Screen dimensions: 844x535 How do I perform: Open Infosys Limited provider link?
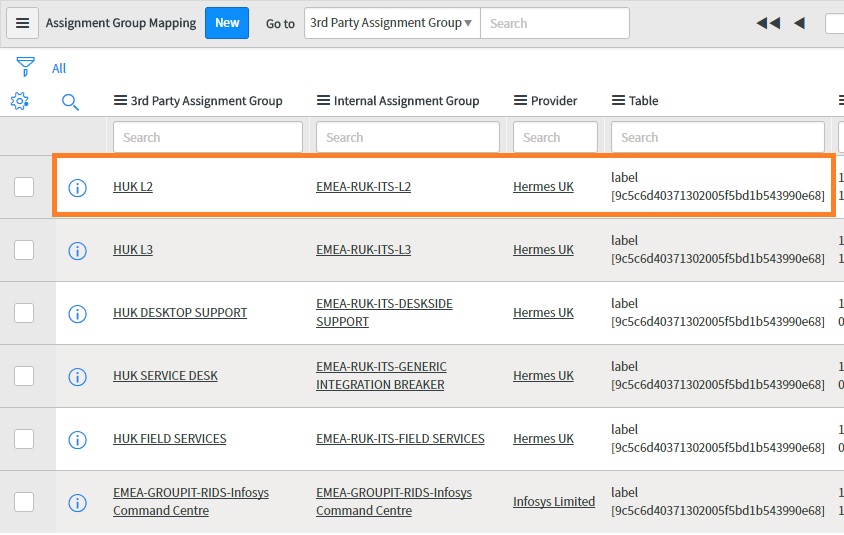tap(554, 502)
